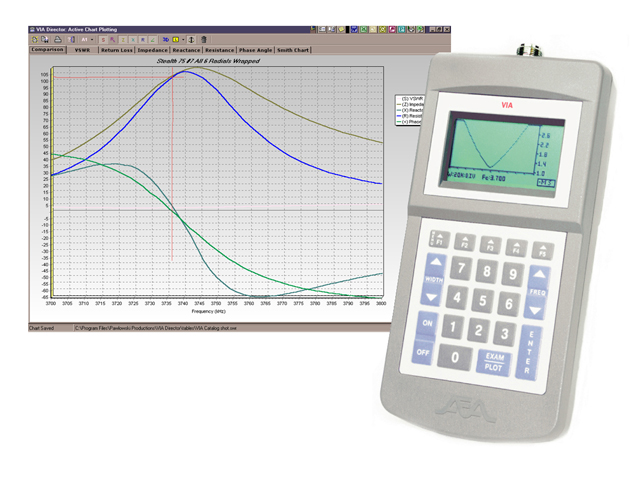The image size is (640, 480).
Task: Open the Phase Angle tab
Action: (256, 50)
